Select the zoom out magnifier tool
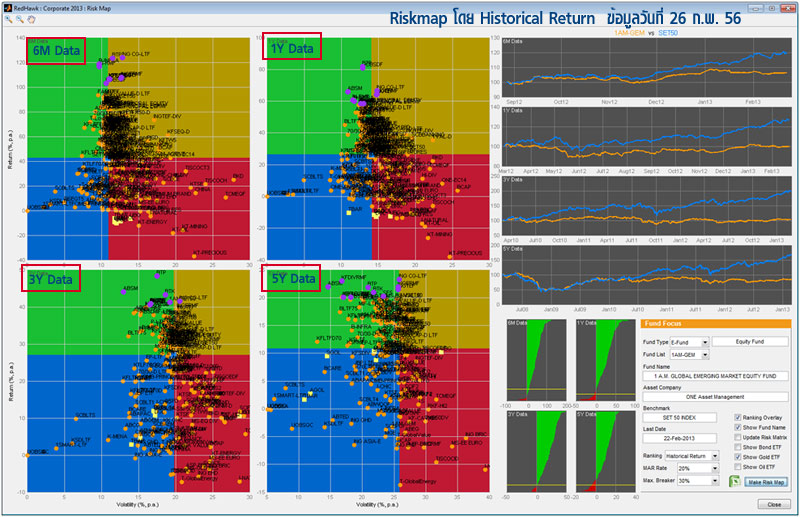 click(19, 19)
